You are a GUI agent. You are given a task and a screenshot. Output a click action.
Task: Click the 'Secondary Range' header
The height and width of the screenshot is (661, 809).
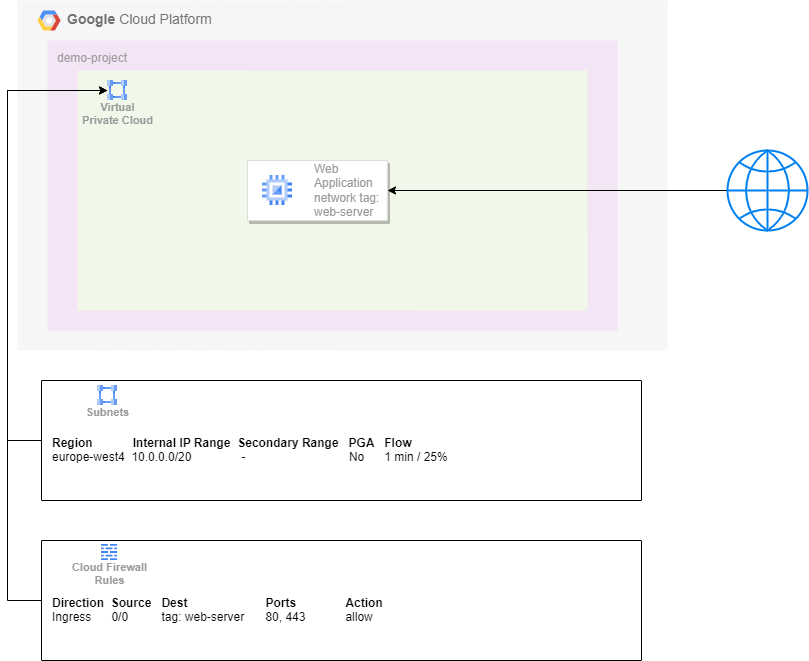288,443
